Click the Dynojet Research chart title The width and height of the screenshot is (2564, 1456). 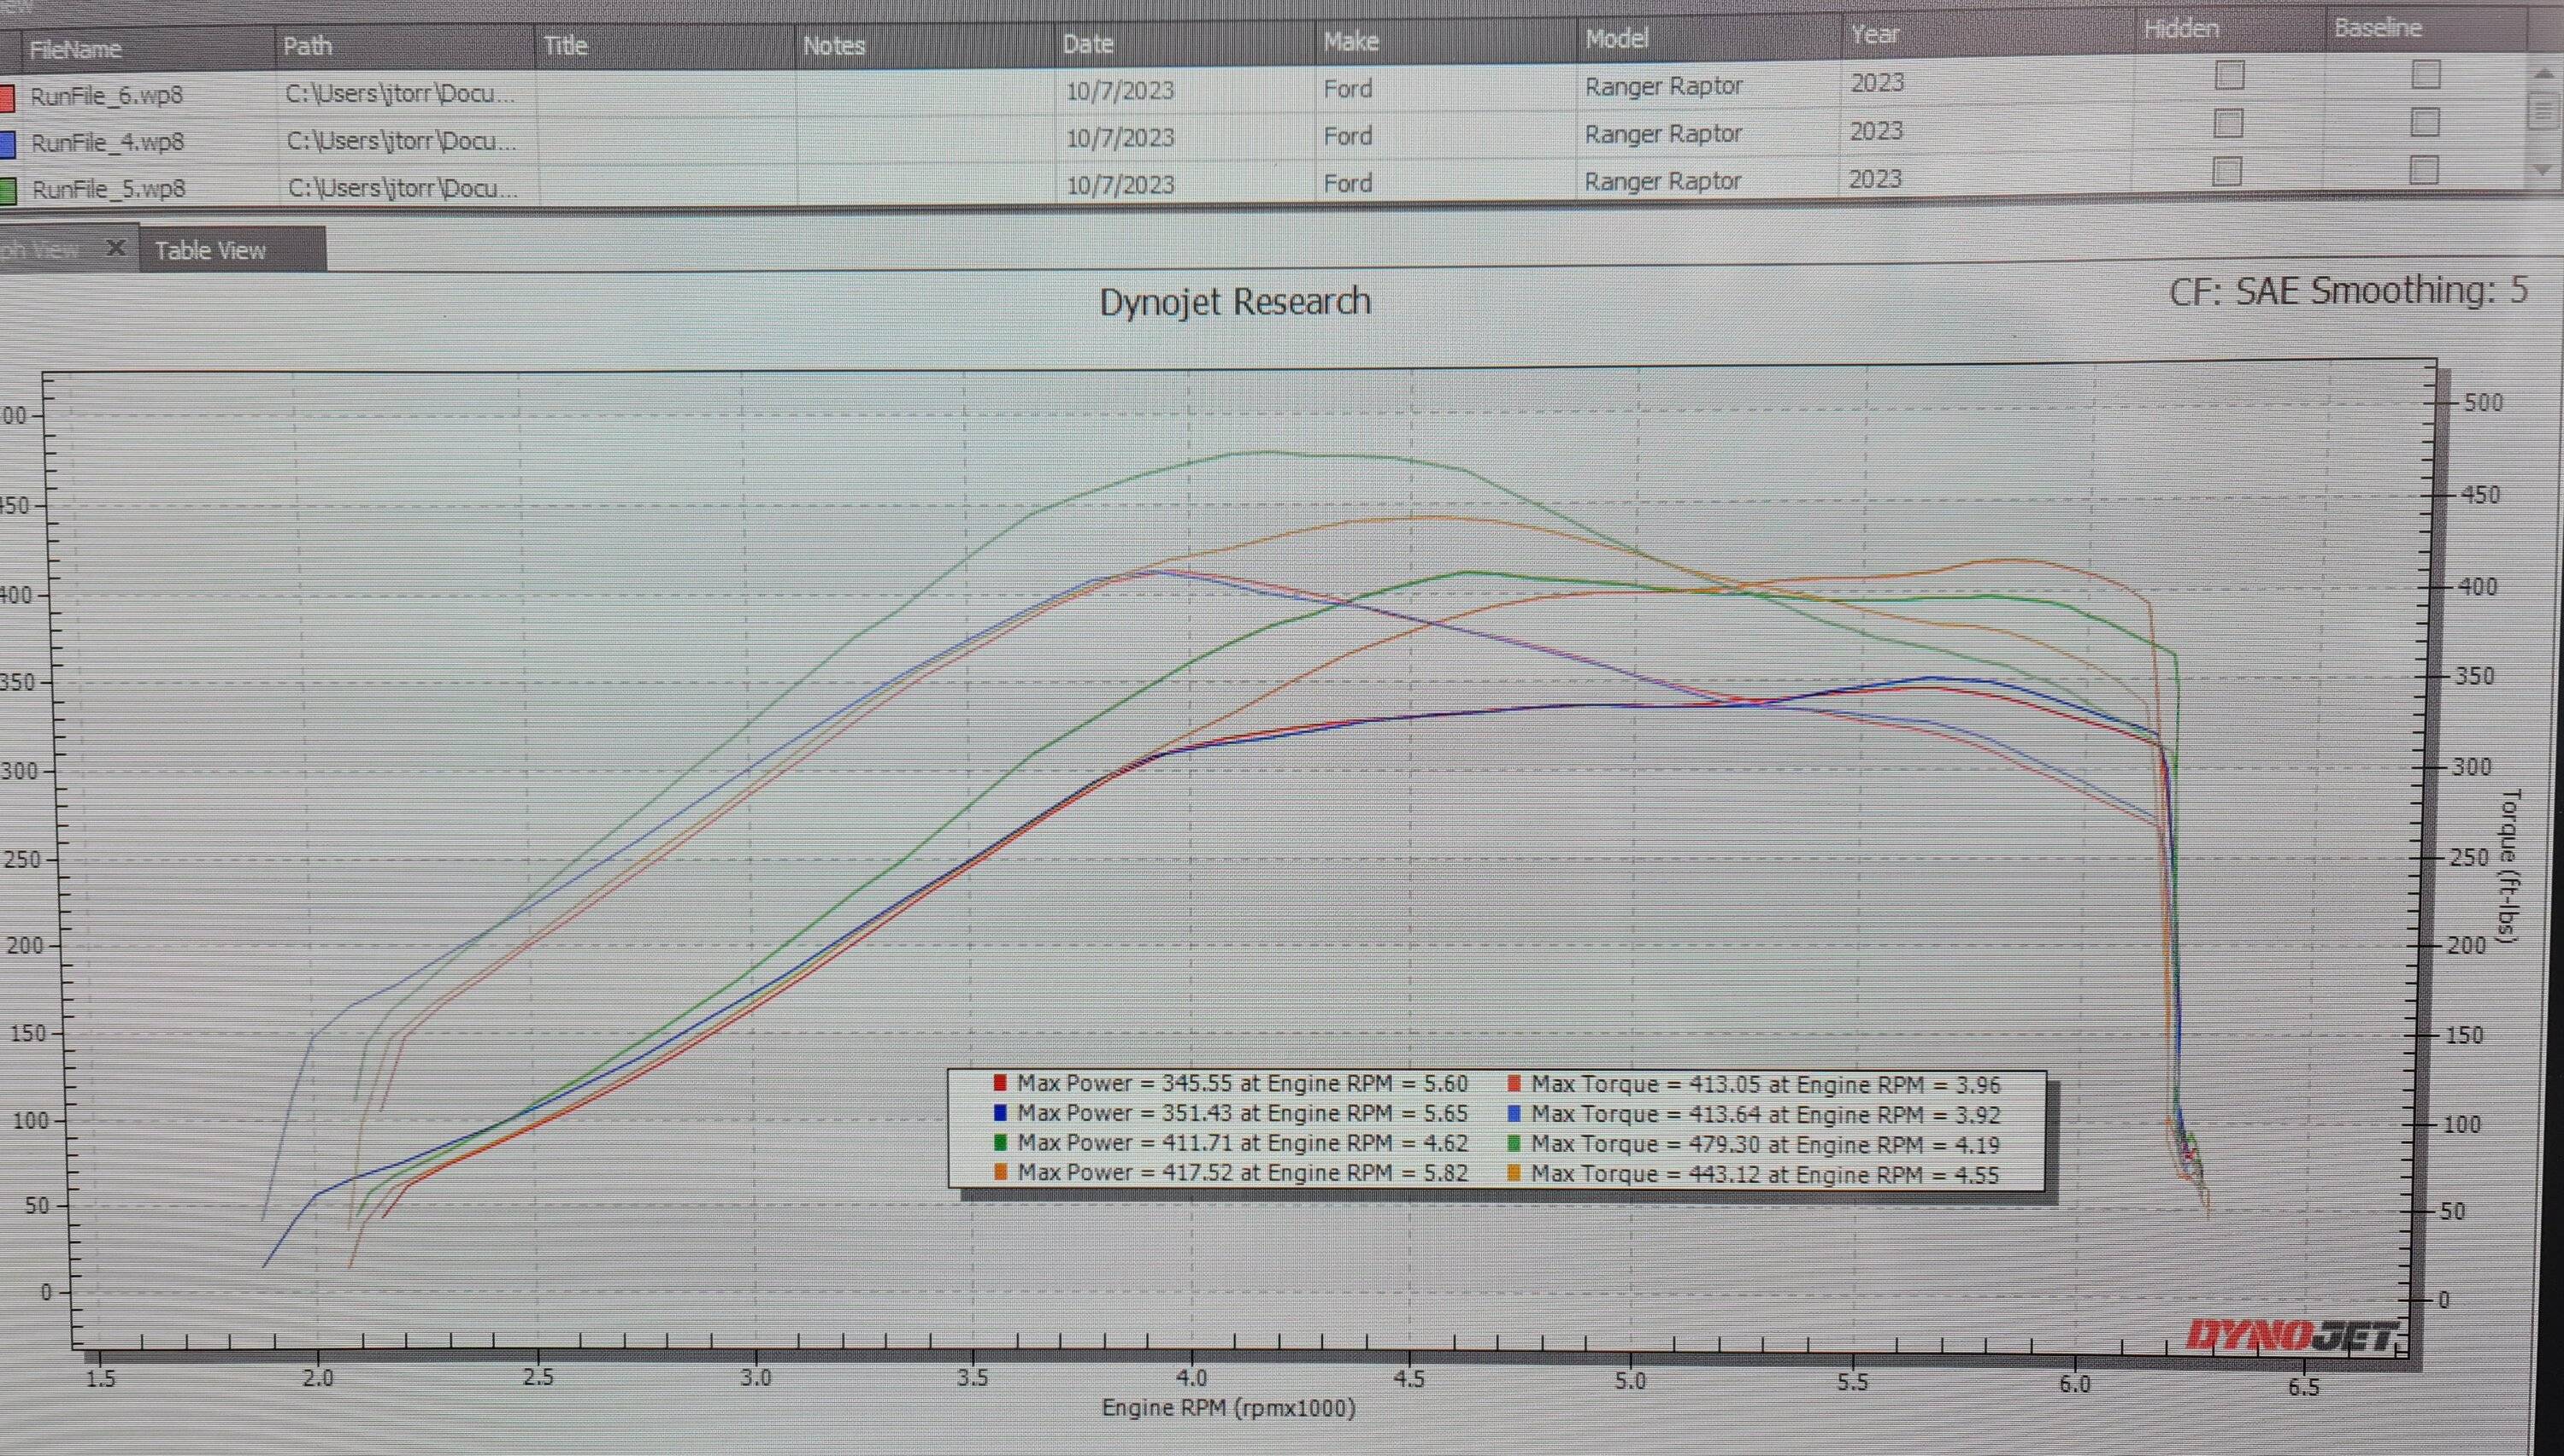point(1235,302)
